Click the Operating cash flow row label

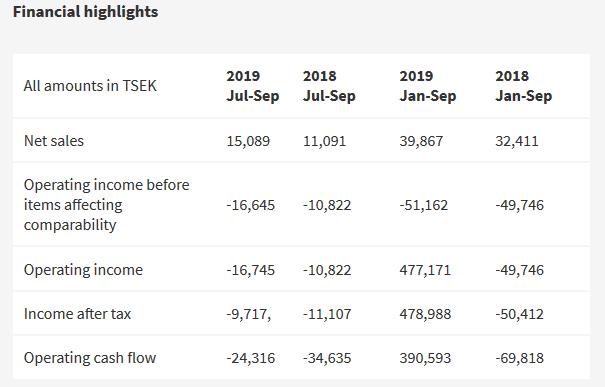[90, 358]
